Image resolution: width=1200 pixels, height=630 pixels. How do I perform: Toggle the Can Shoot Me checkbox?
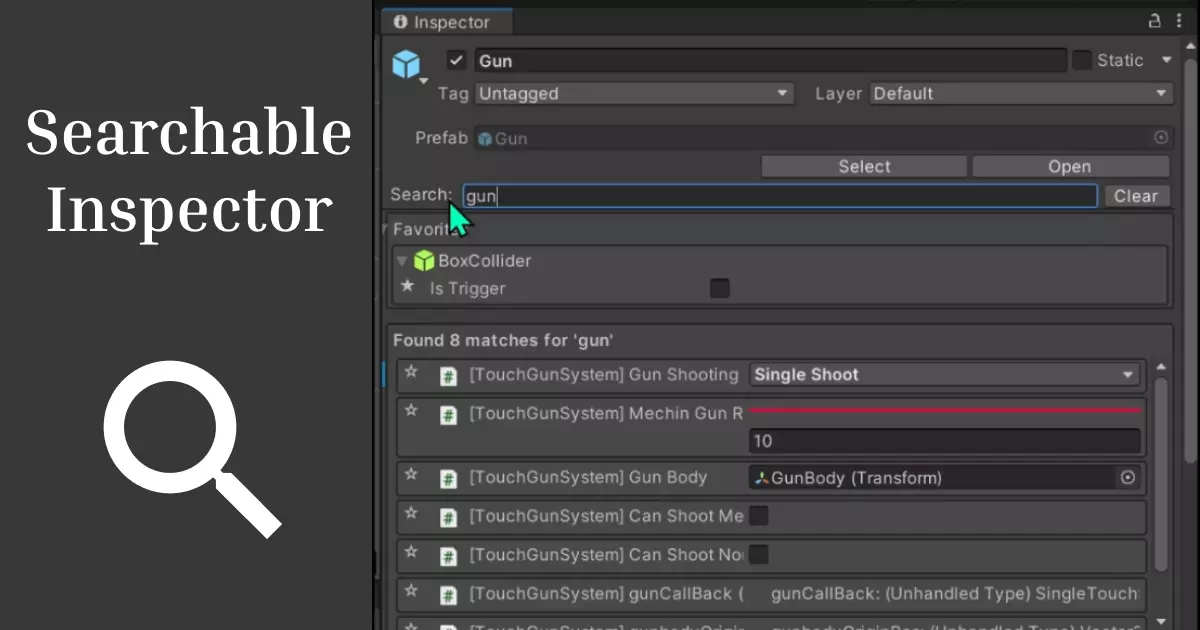[x=757, y=516]
